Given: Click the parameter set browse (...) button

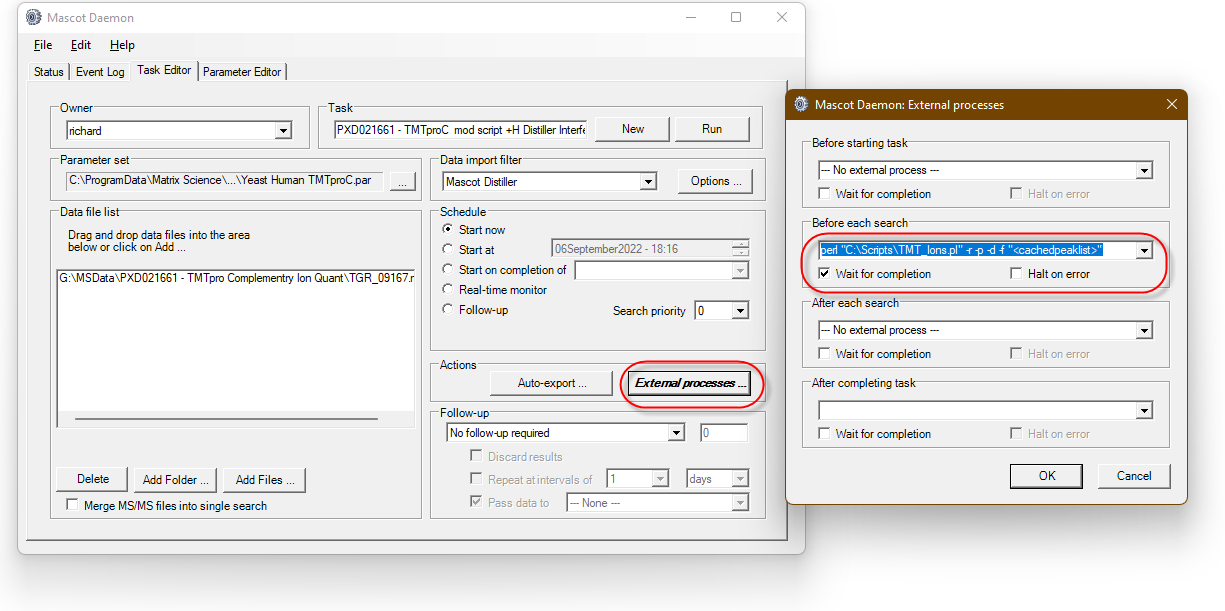Looking at the screenshot, I should [402, 181].
